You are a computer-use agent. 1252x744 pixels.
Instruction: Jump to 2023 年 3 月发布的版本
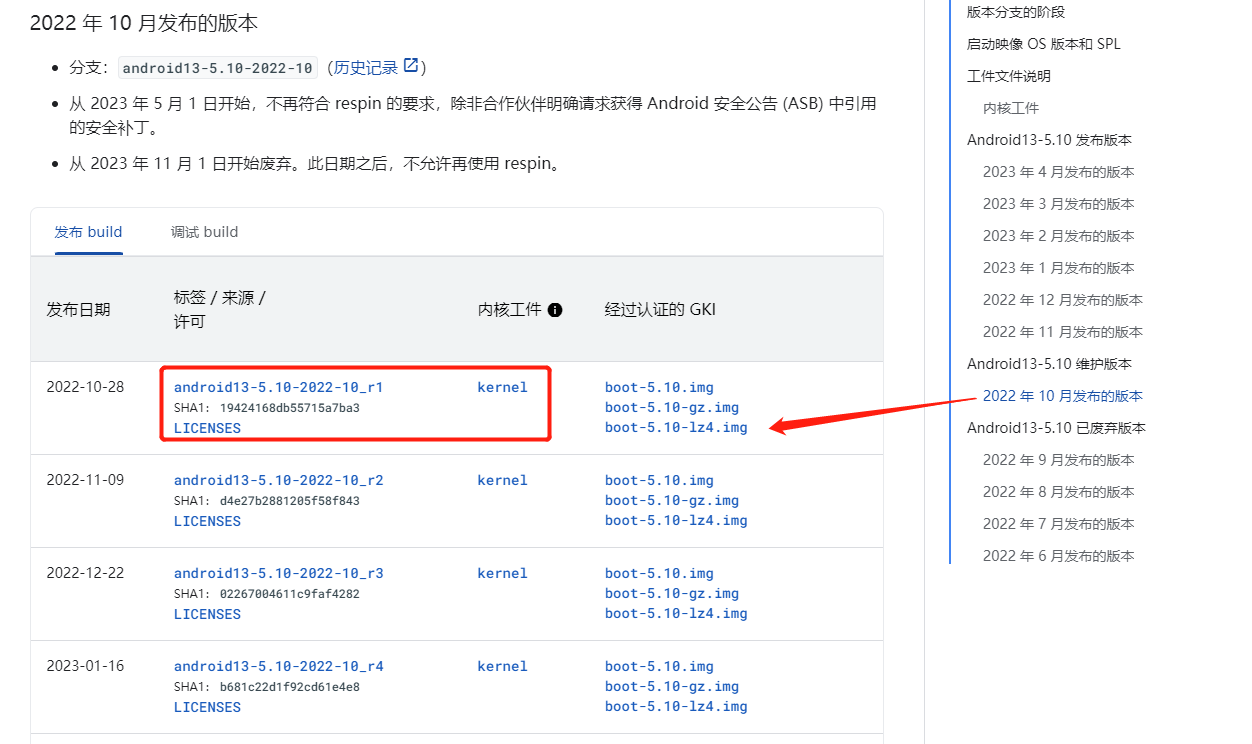1059,204
